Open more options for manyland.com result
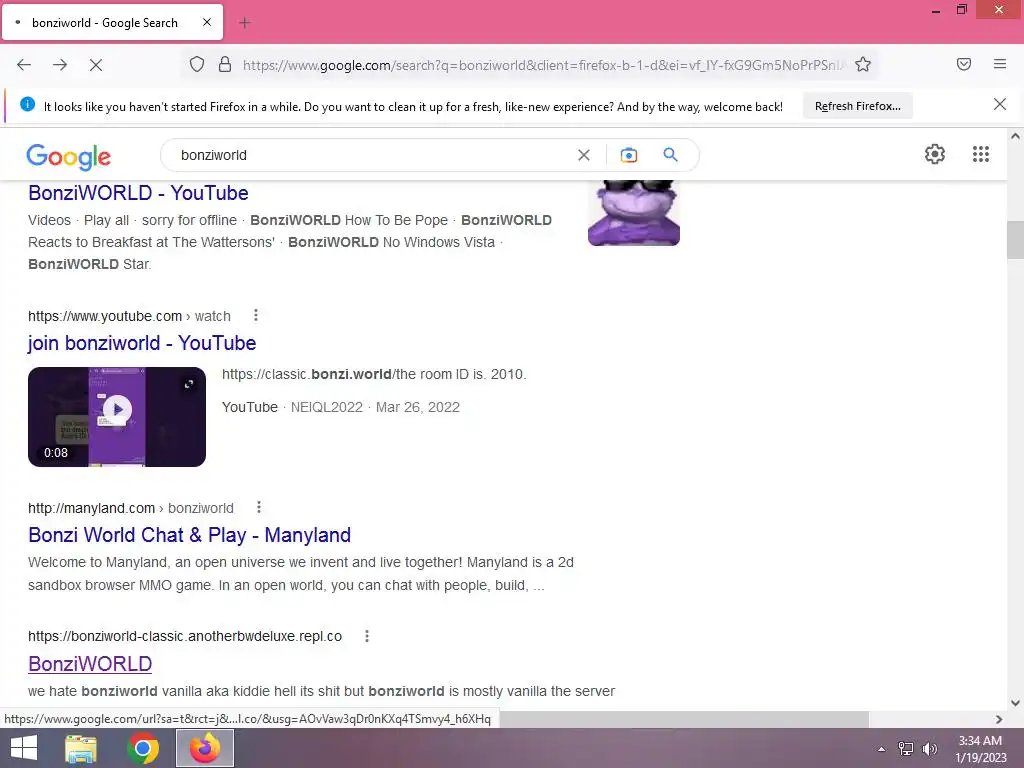The width and height of the screenshot is (1024, 768). 259,507
